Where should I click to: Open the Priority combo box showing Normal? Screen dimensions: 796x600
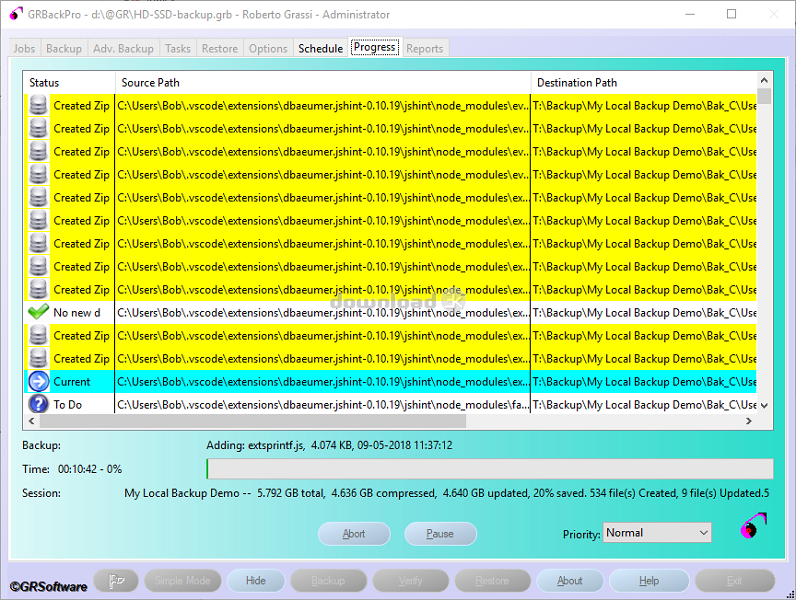657,532
